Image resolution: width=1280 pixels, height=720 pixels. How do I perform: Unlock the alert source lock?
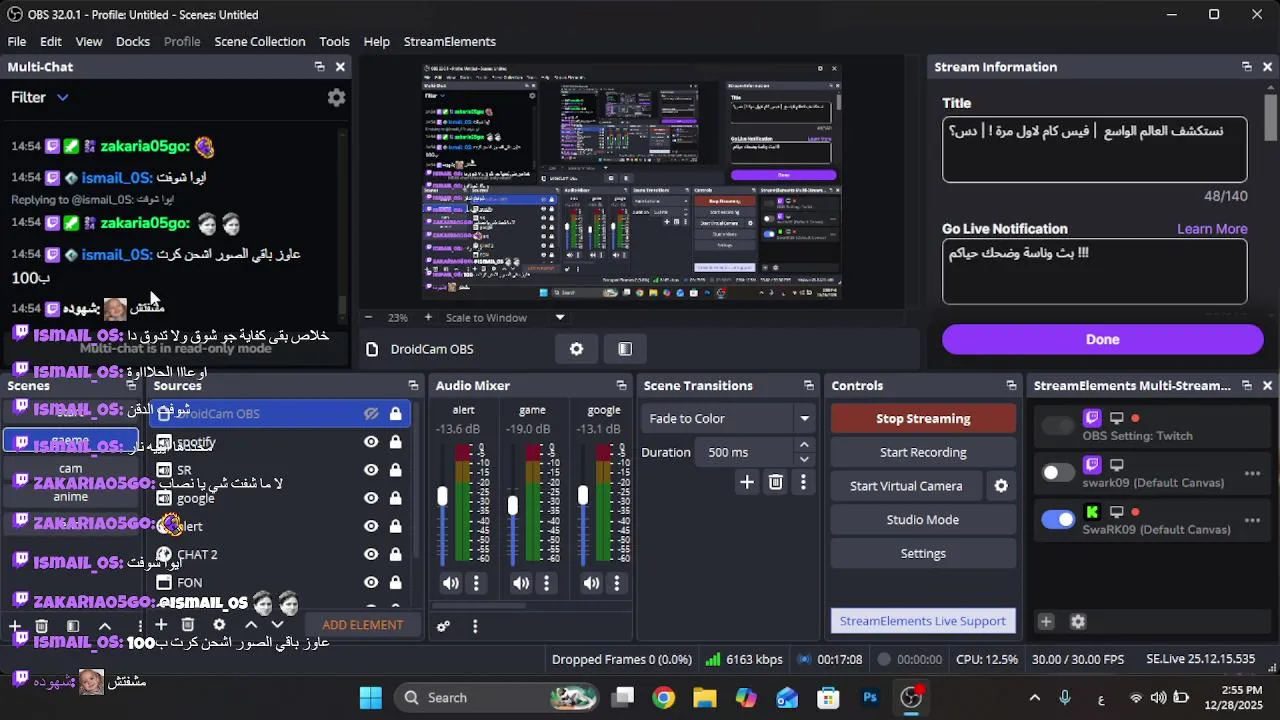[395, 526]
